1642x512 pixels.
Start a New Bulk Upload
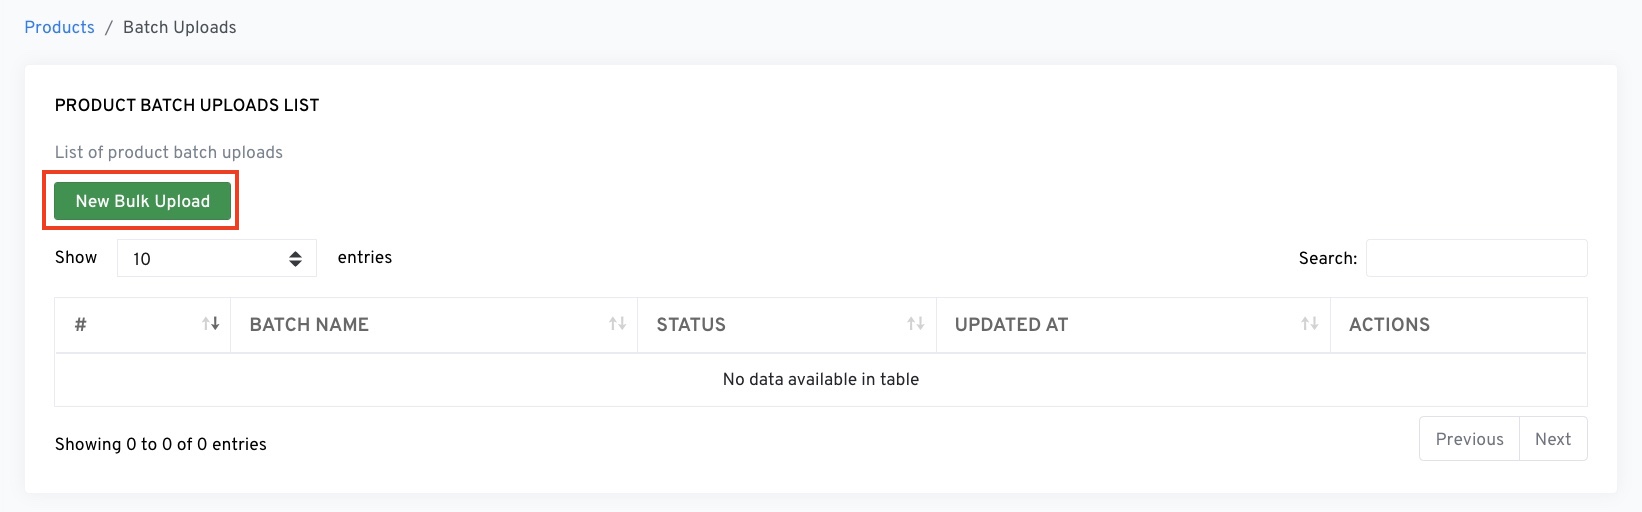point(142,201)
